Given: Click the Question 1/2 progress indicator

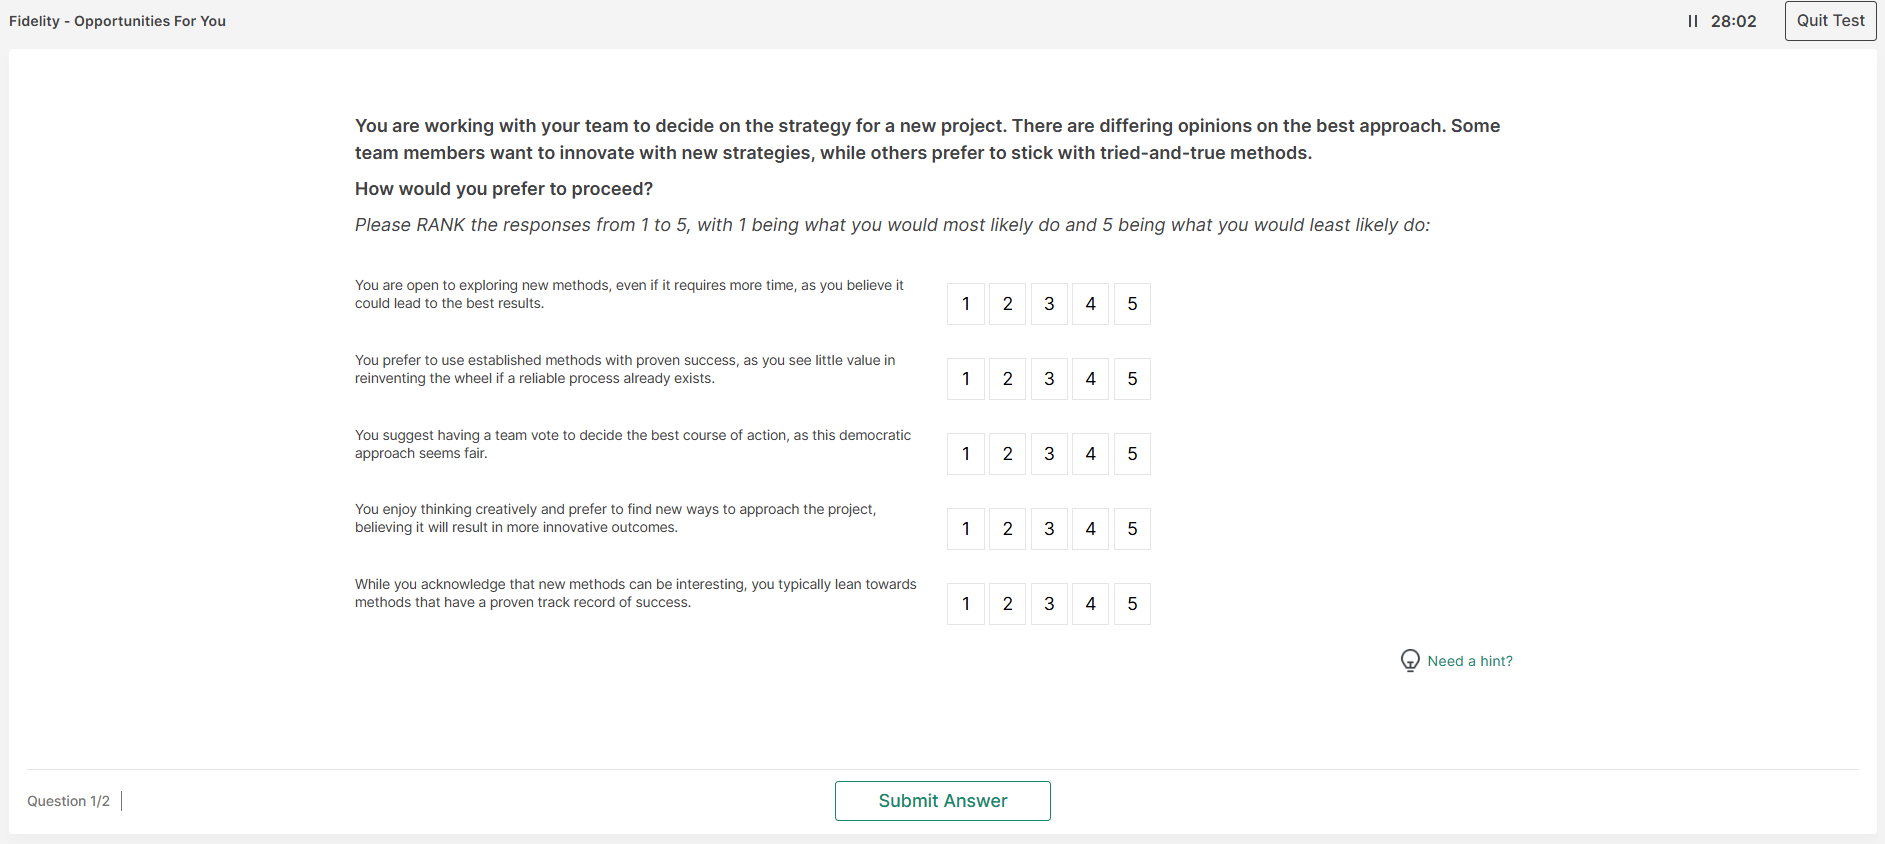Looking at the screenshot, I should (68, 801).
